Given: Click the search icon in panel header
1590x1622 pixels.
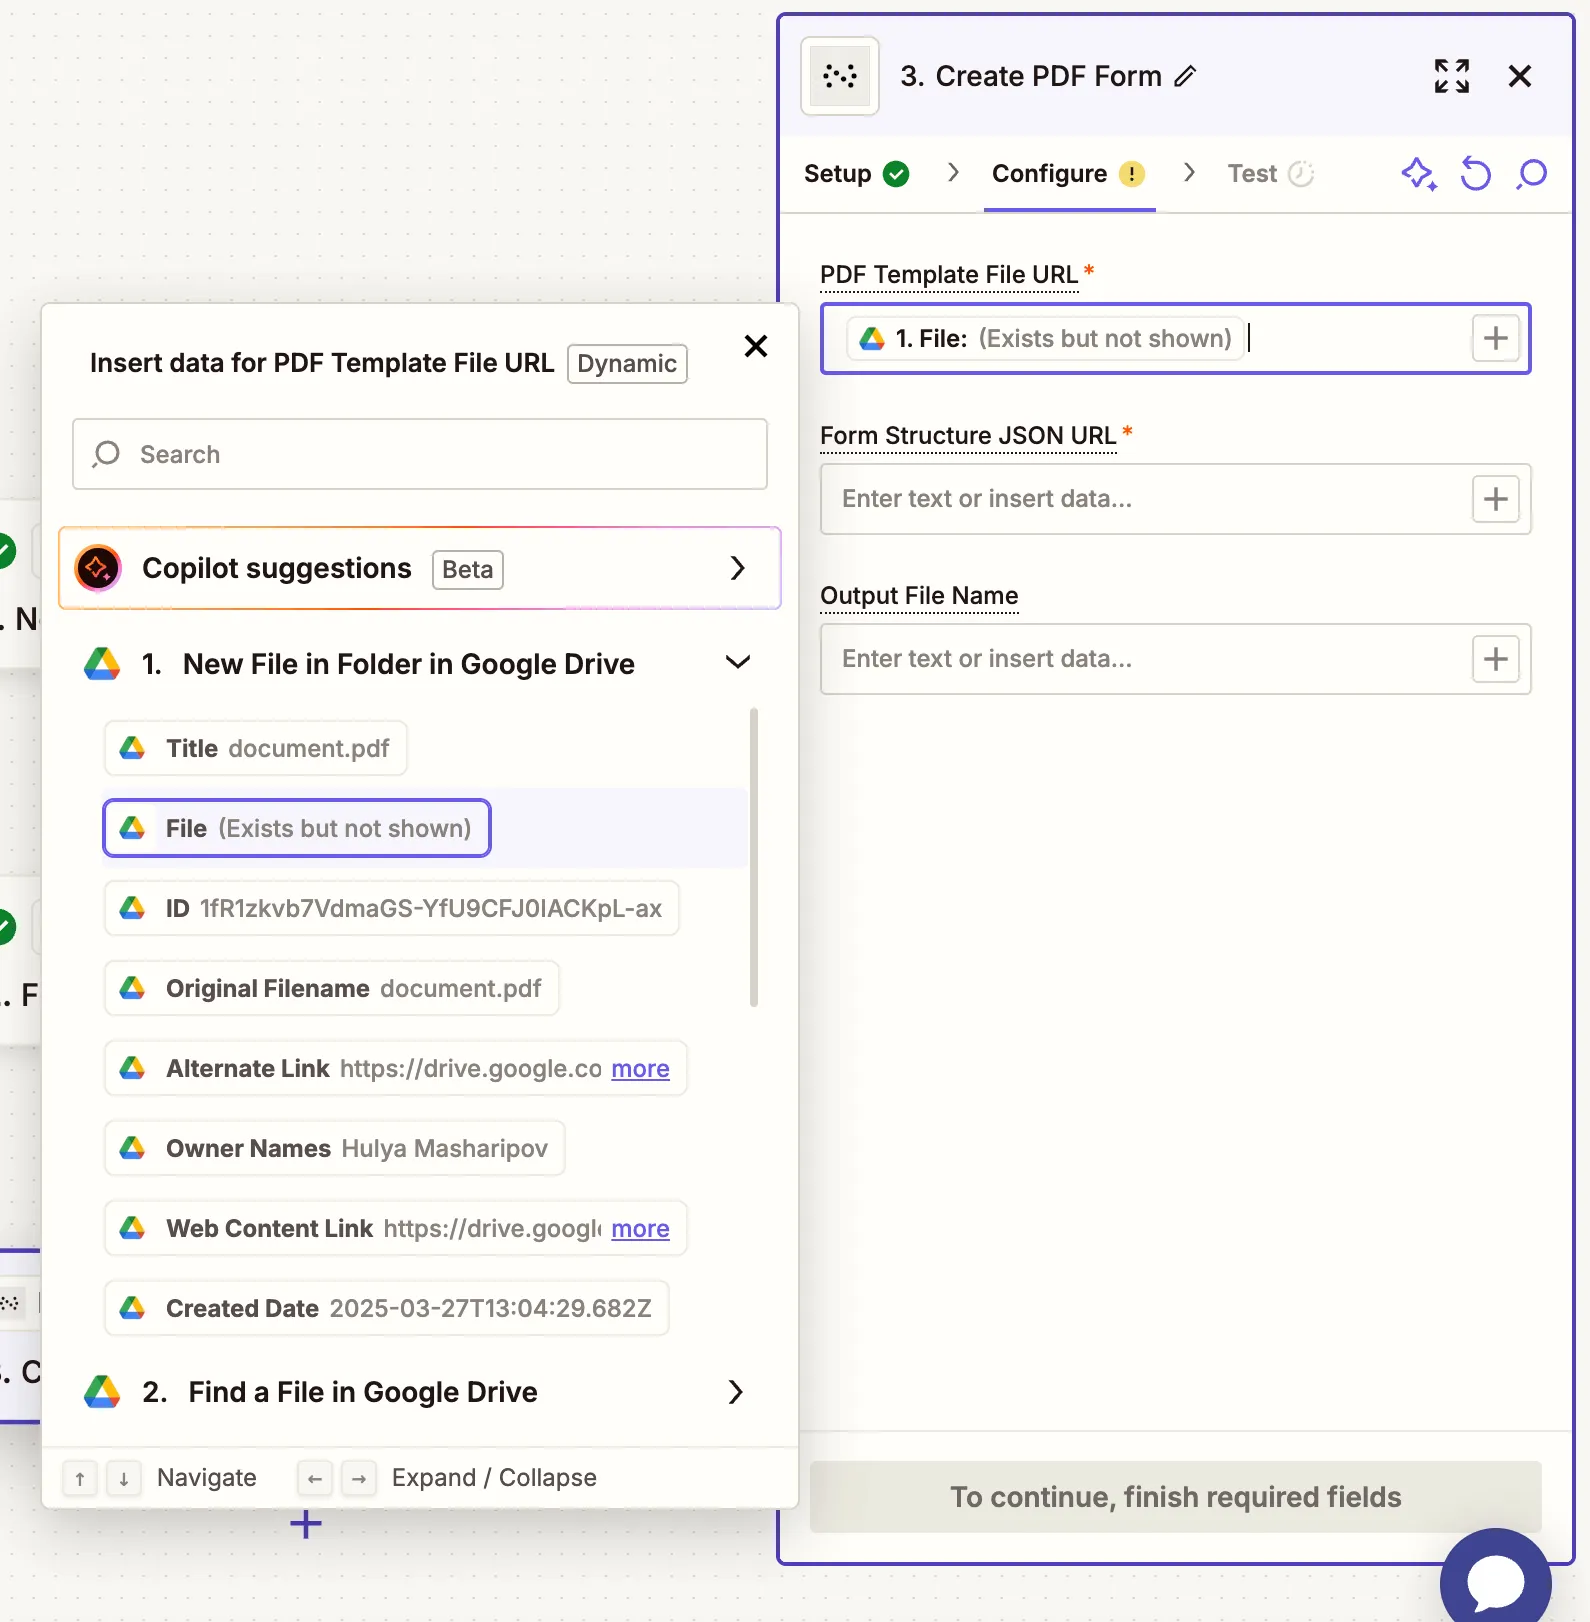Looking at the screenshot, I should tap(1531, 174).
